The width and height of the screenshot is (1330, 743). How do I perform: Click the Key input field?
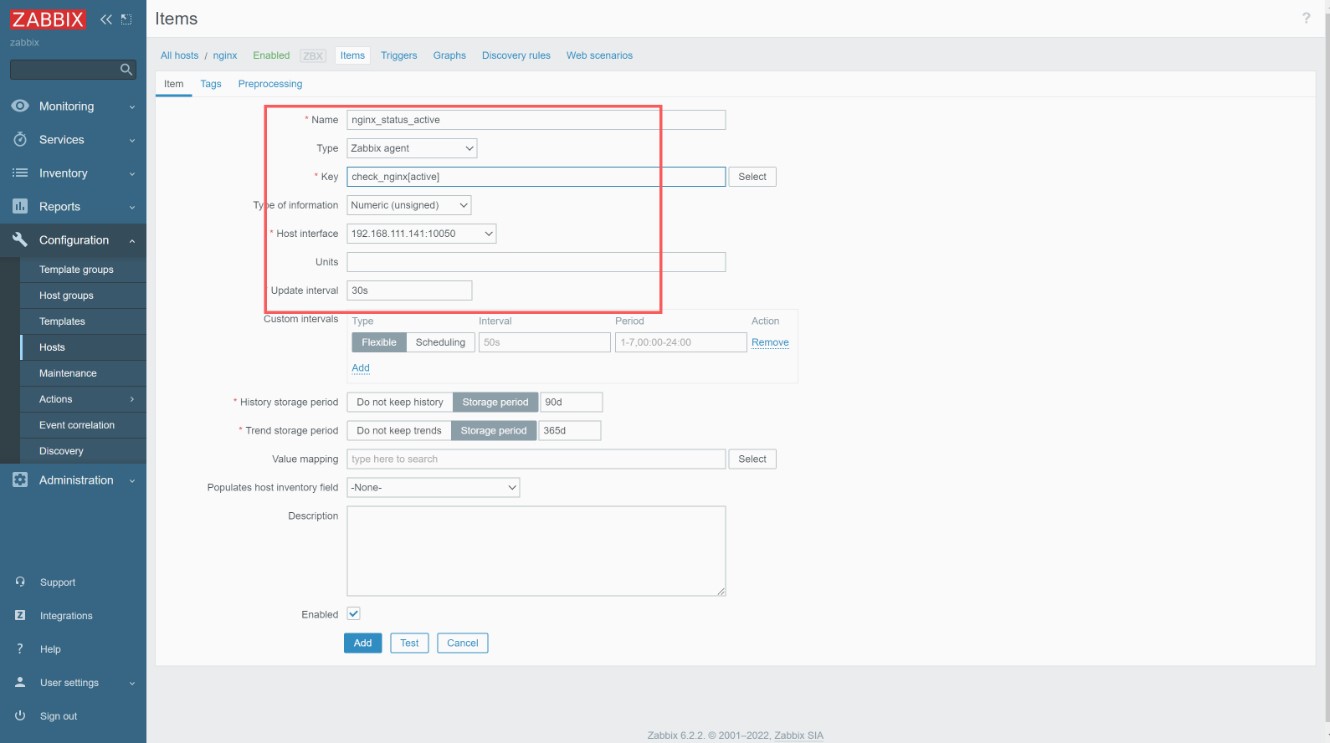pos(536,176)
